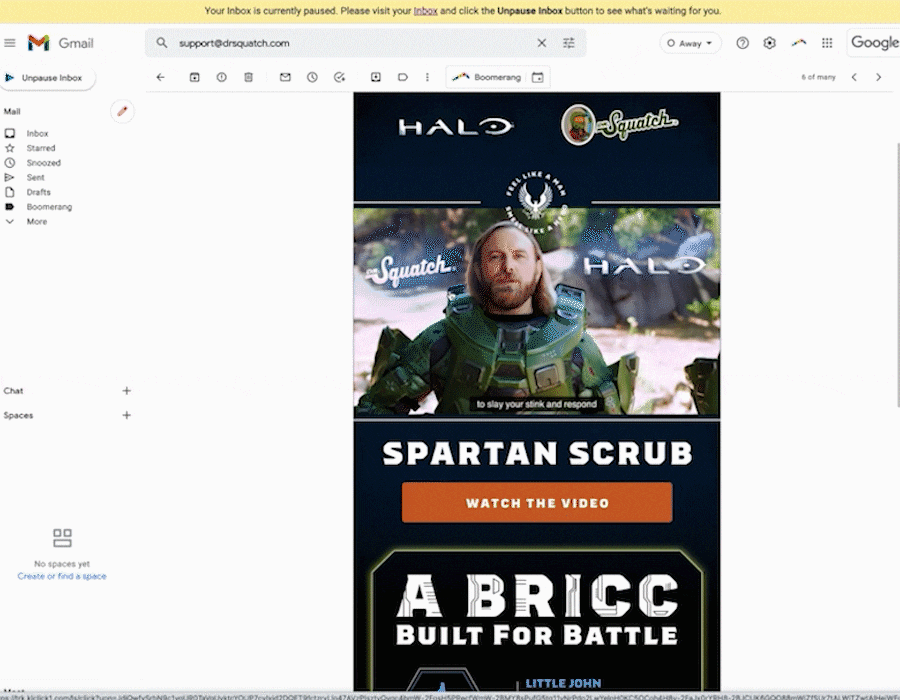The image size is (900, 700).
Task: Open the Snoozed folder
Action: pyautogui.click(x=43, y=163)
